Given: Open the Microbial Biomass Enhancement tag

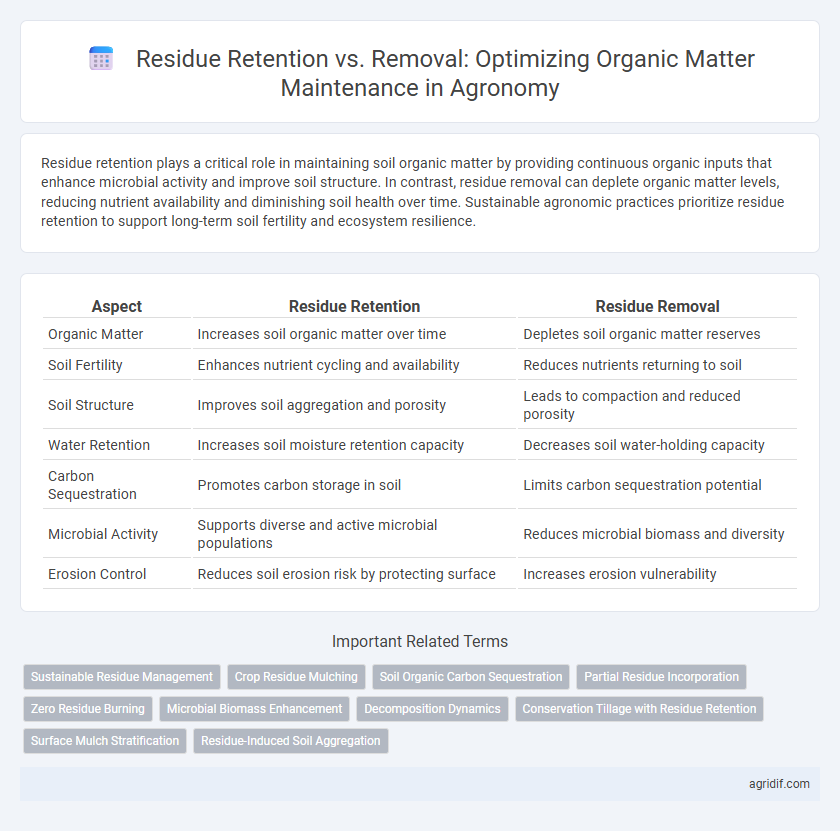Looking at the screenshot, I should (x=254, y=709).
